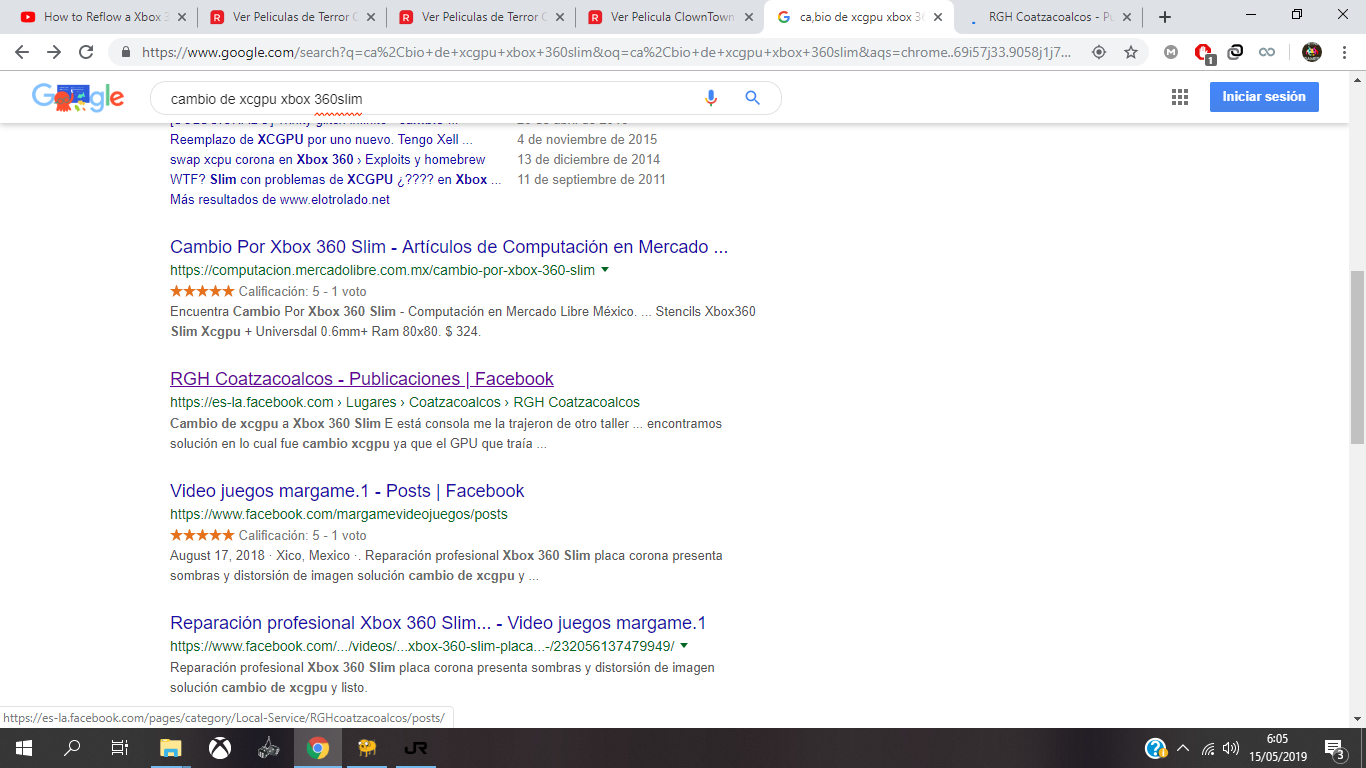Open the red stop-hand ad blocker extension

click(1204, 53)
